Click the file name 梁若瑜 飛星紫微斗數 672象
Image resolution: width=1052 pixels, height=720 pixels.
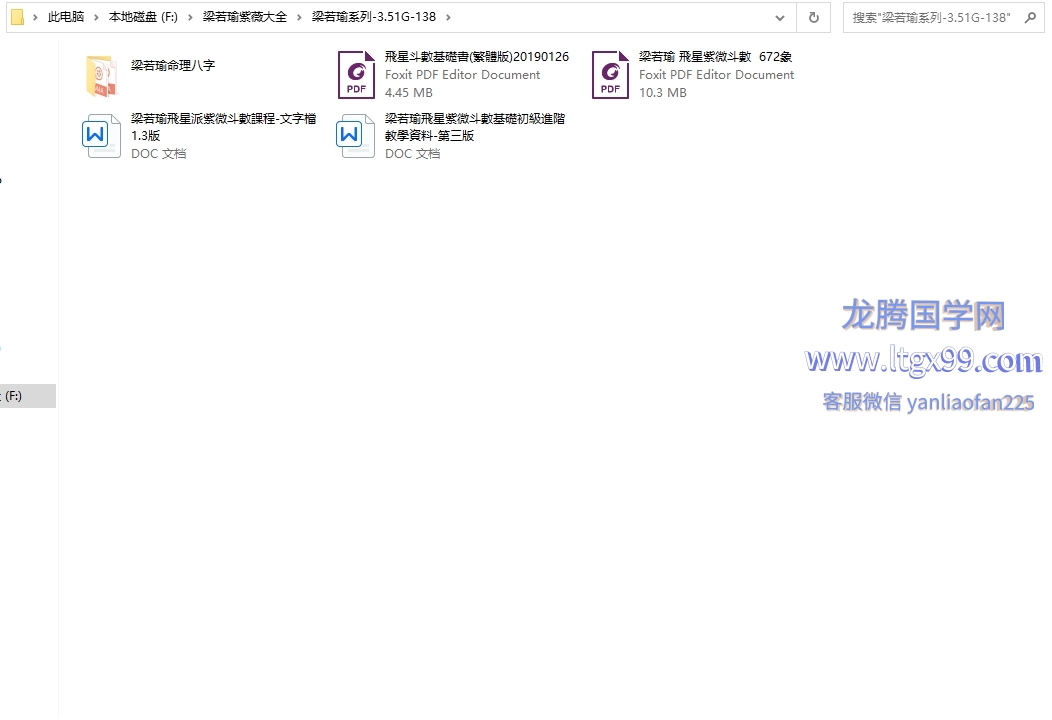pyautogui.click(x=715, y=57)
